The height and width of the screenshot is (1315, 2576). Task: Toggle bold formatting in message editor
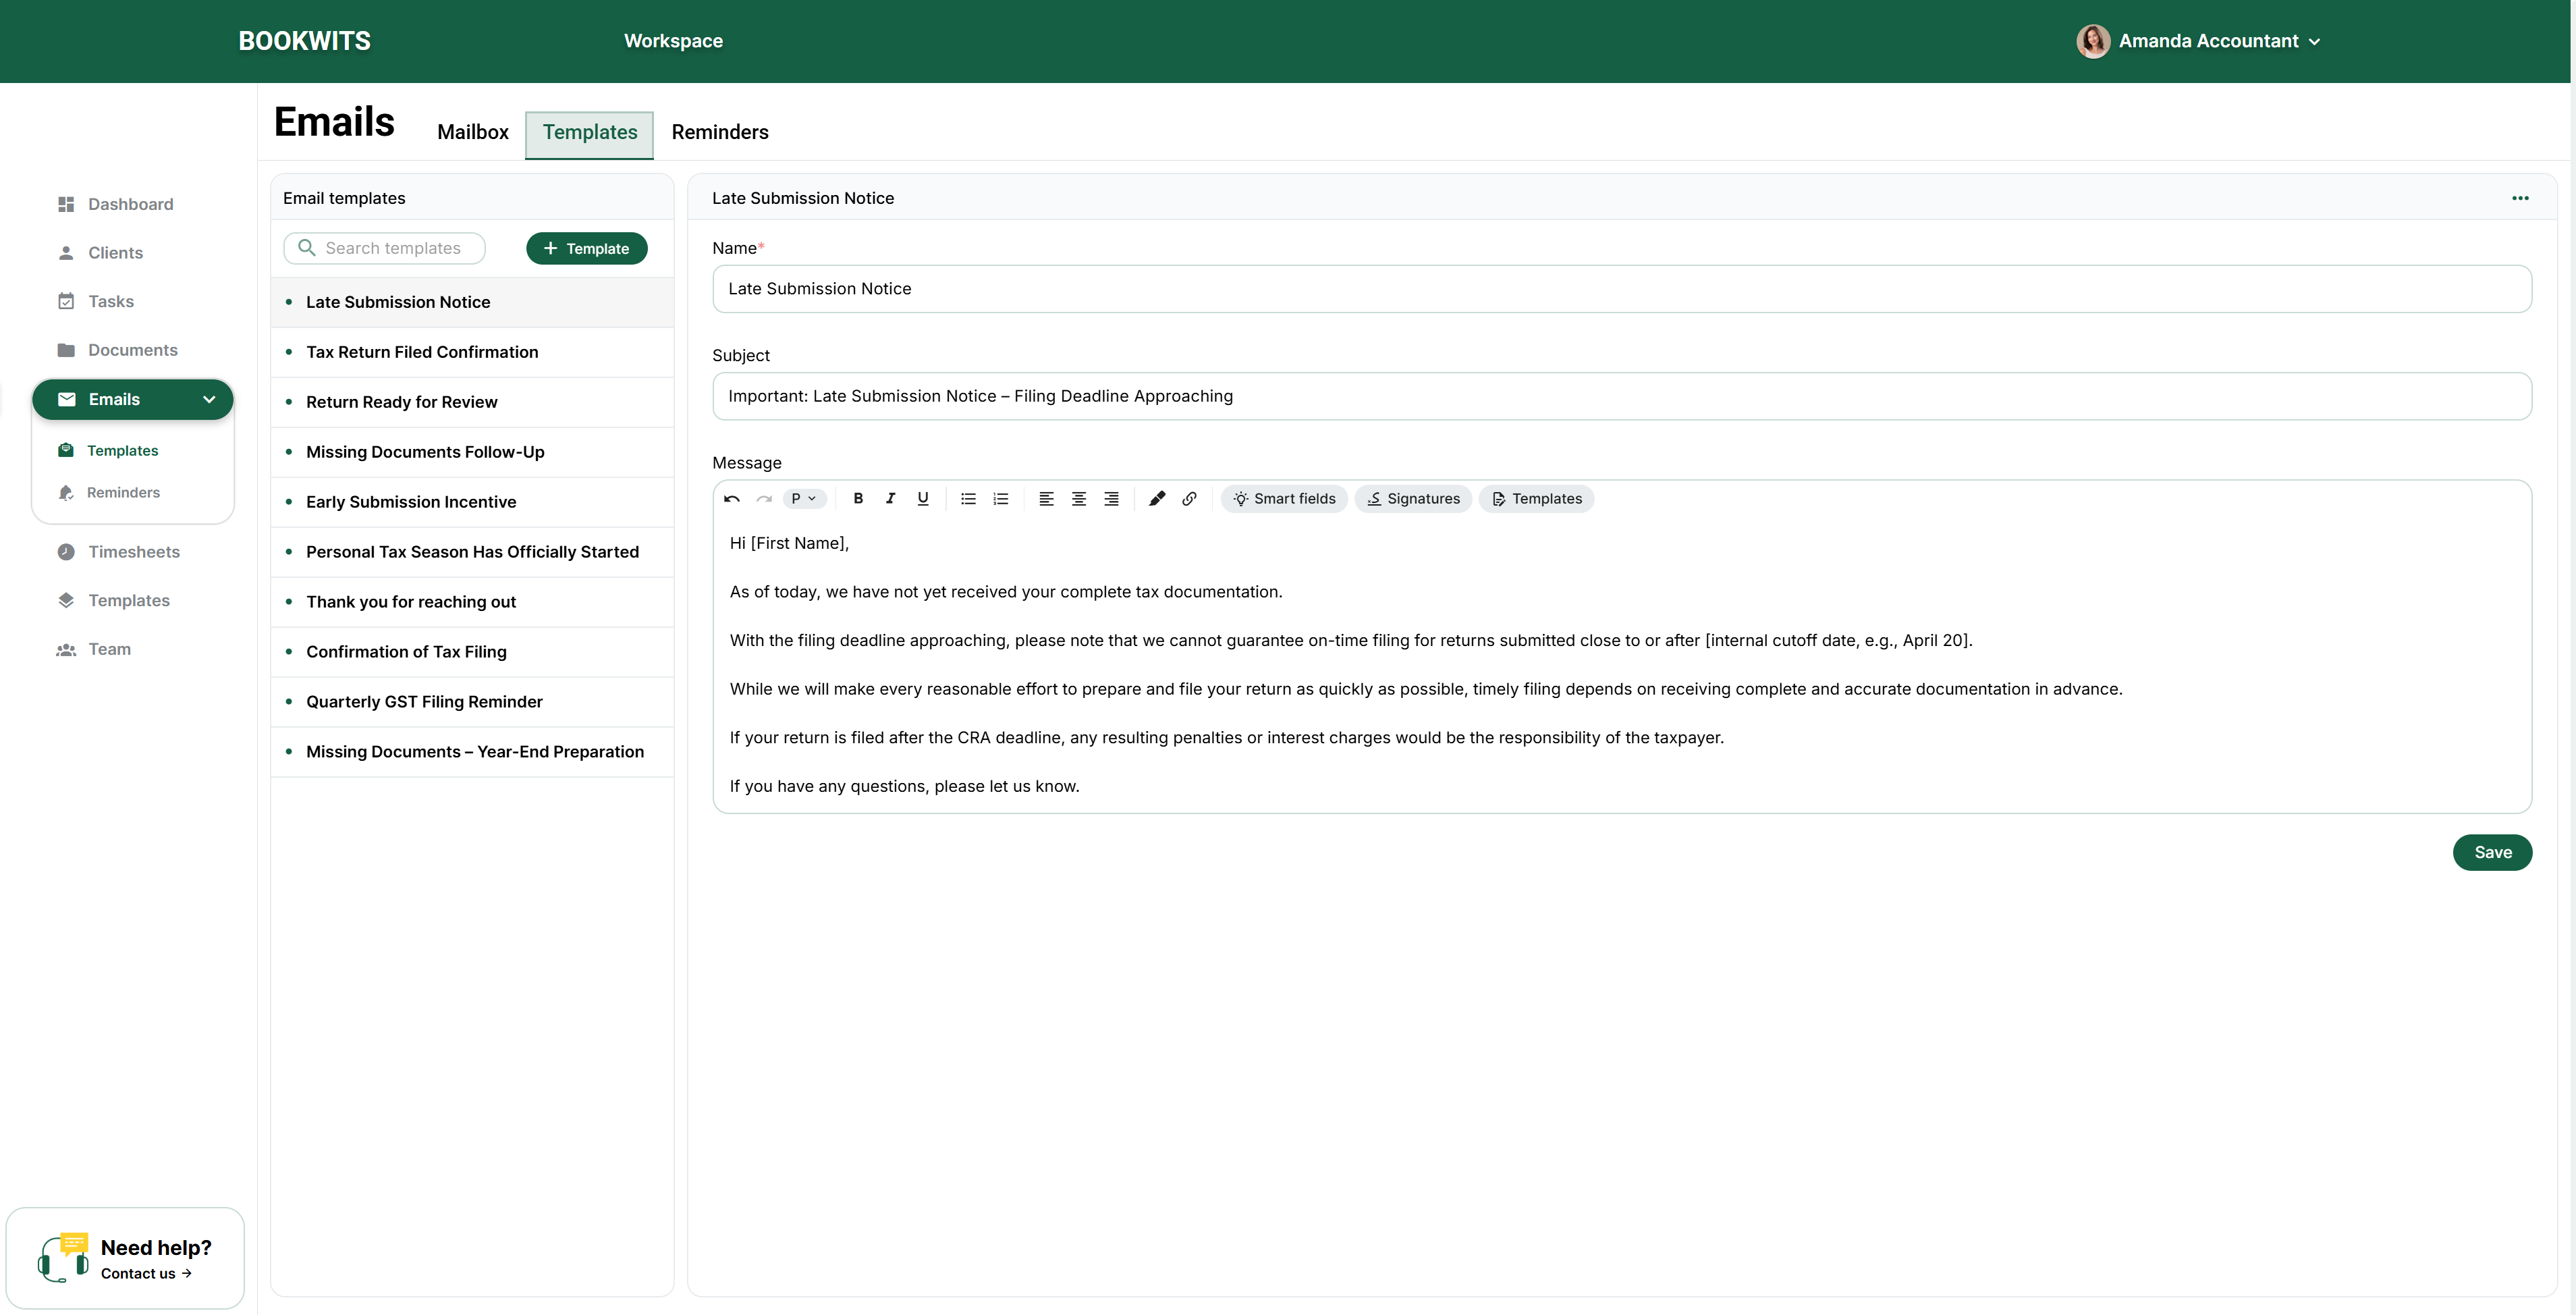(858, 499)
